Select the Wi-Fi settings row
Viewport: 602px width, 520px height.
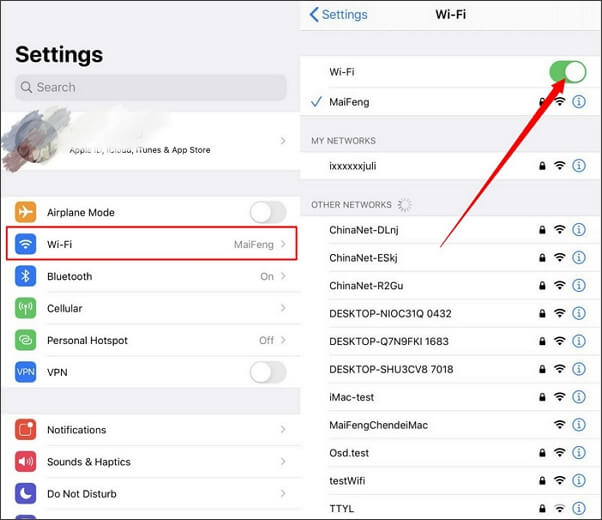point(151,244)
